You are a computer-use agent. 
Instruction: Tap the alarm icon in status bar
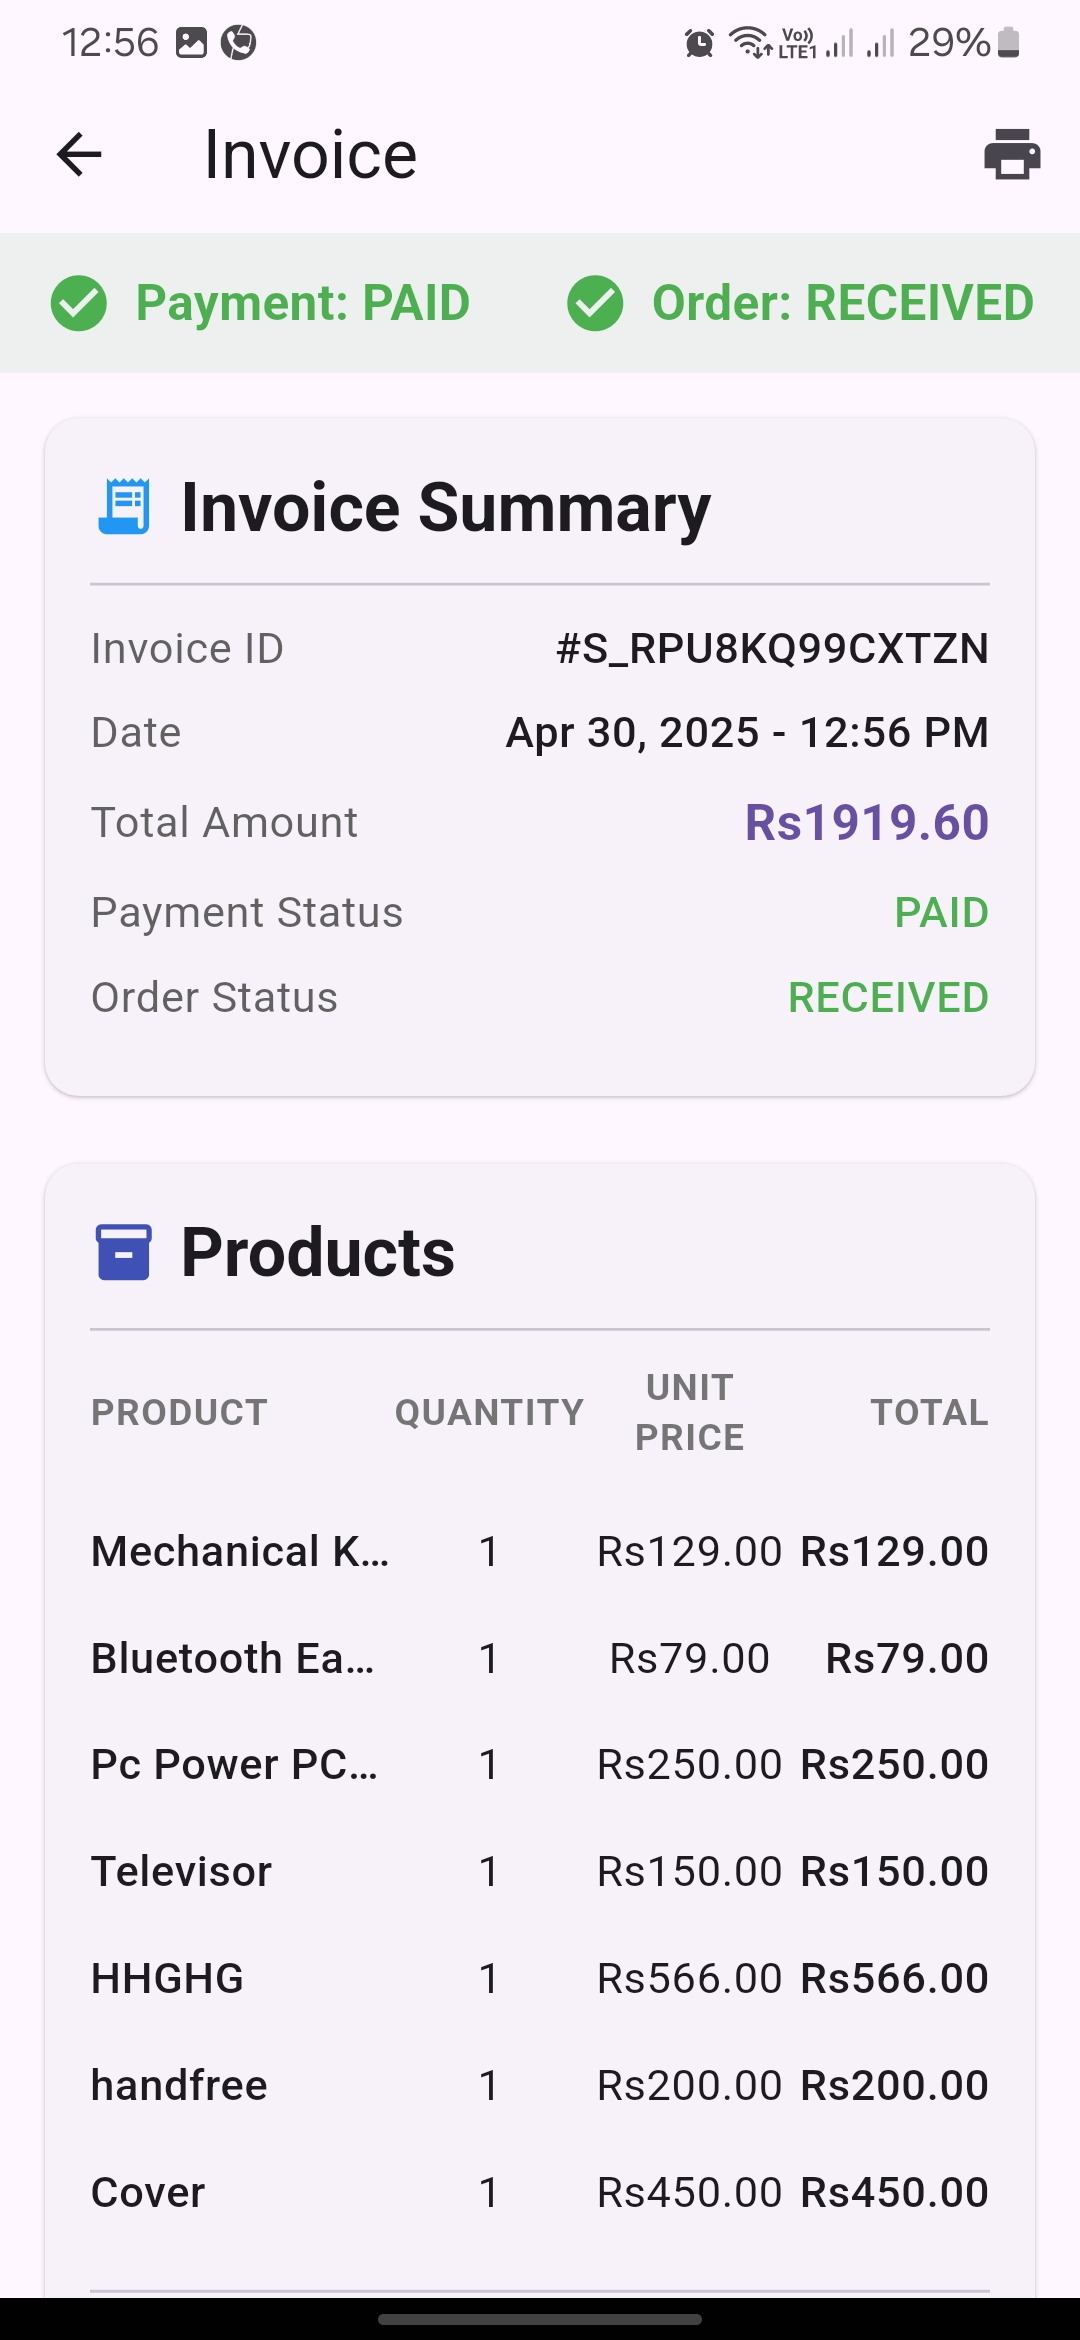(x=699, y=43)
